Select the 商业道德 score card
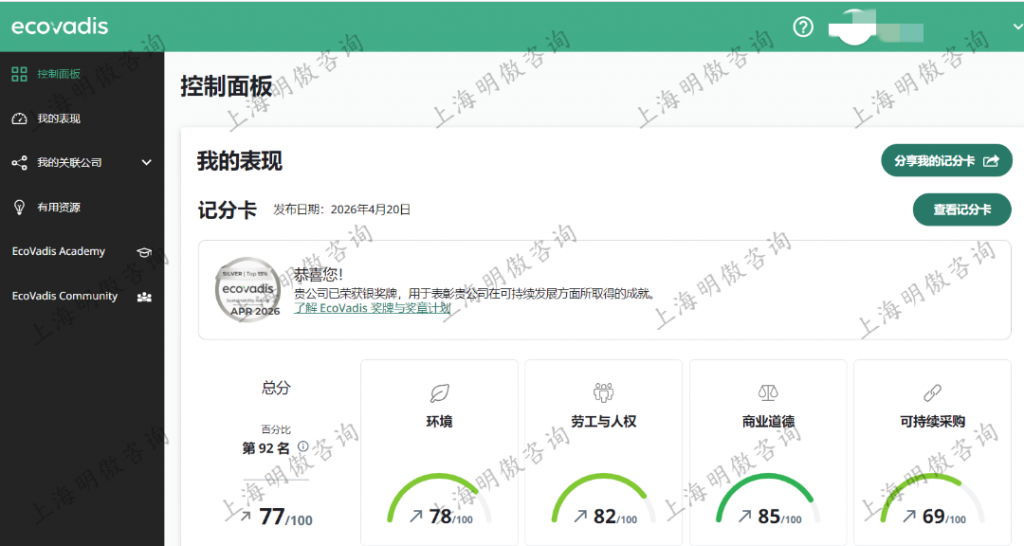The width and height of the screenshot is (1024, 546). click(768, 452)
